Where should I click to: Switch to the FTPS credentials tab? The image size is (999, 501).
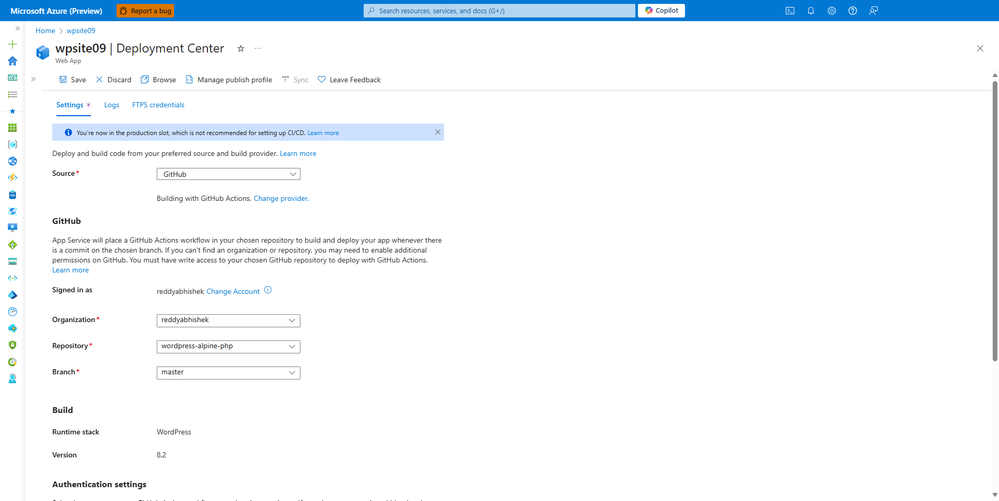[x=158, y=105]
